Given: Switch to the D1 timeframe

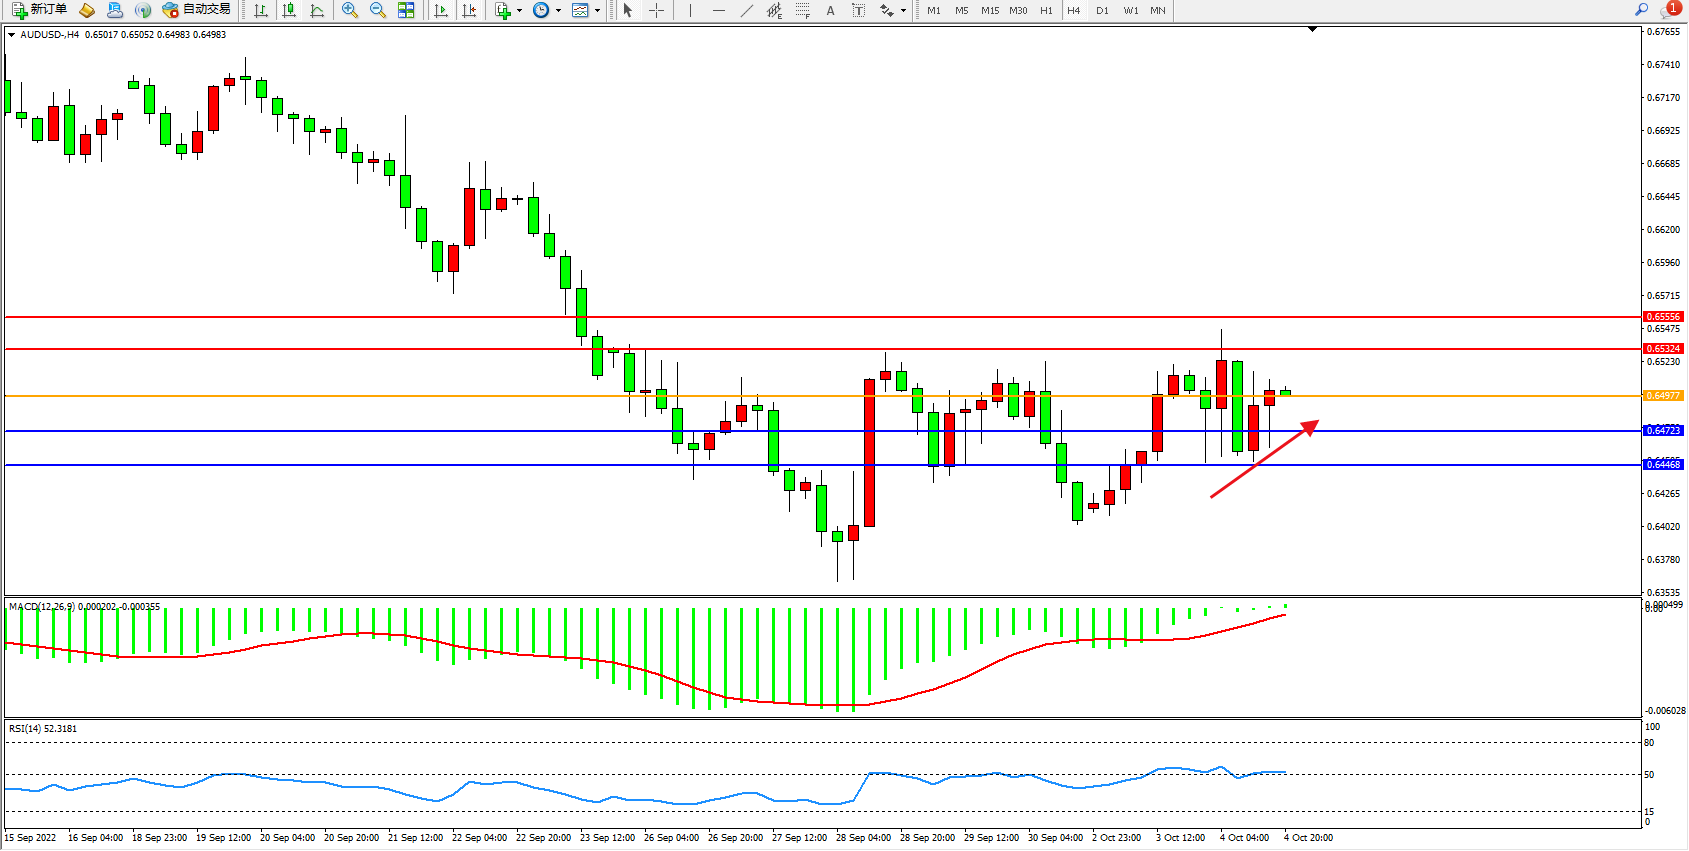Looking at the screenshot, I should click(x=1102, y=10).
